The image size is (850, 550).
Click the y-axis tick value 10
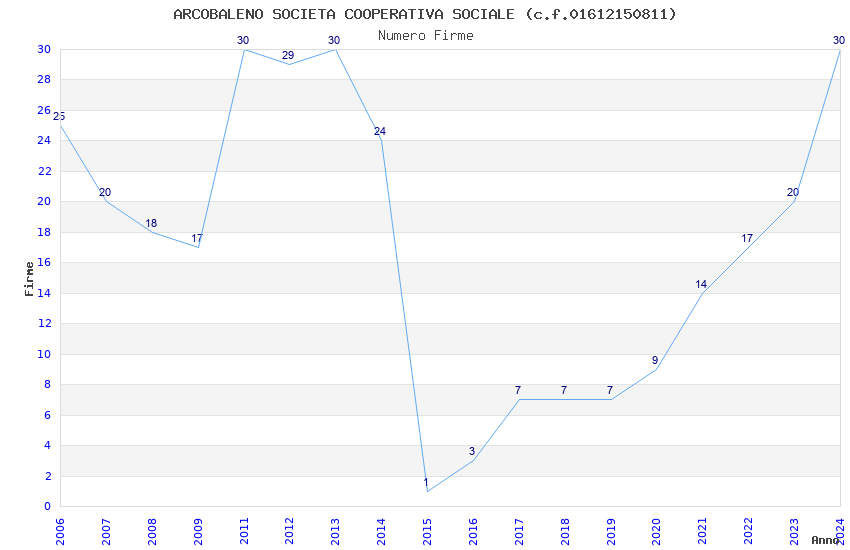coord(44,354)
